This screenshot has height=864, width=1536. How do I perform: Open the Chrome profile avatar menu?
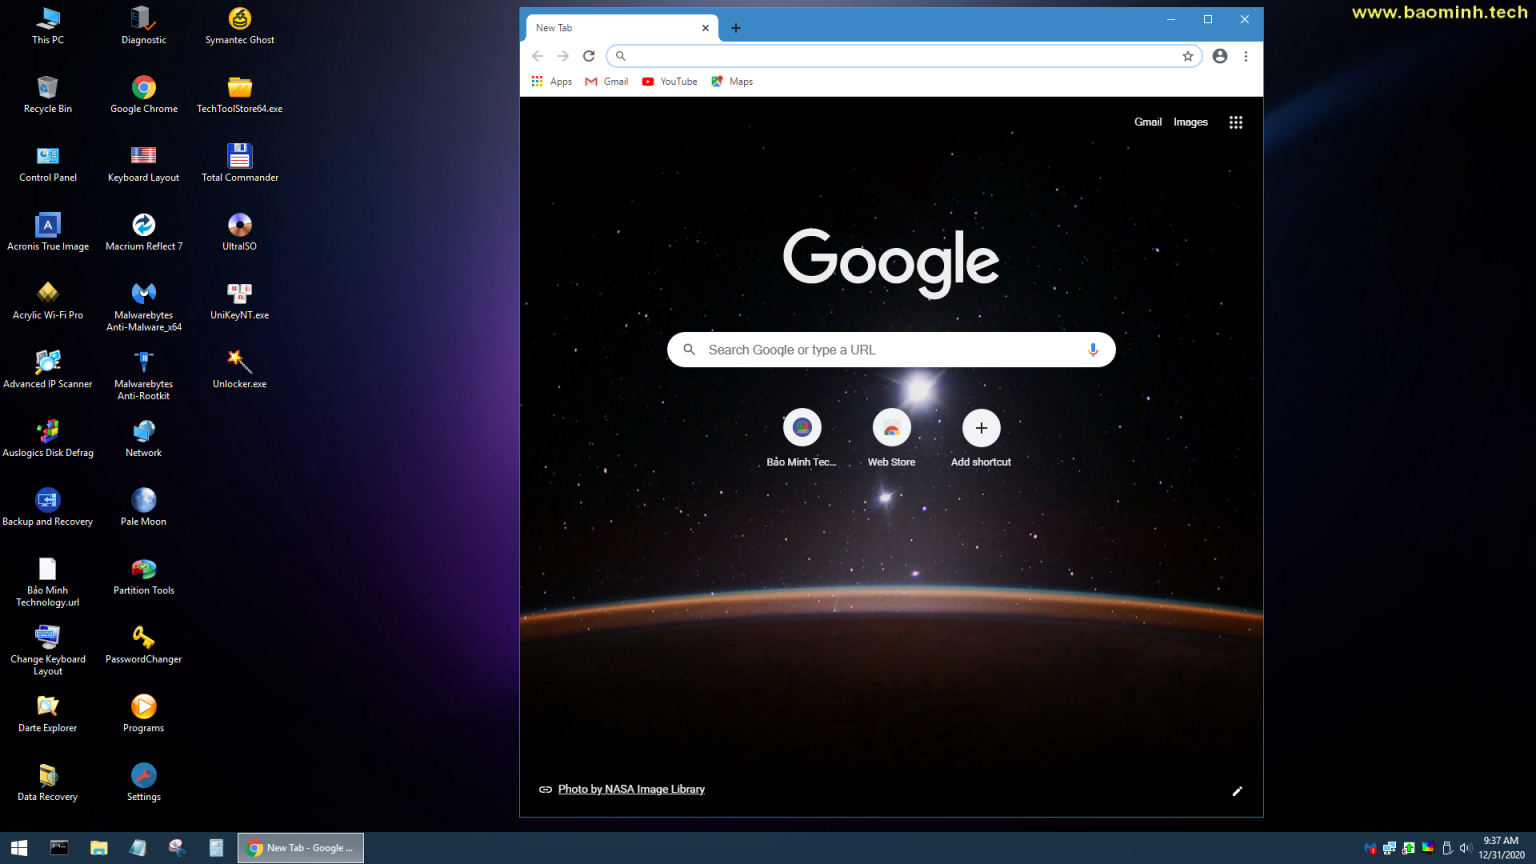[x=1220, y=56]
